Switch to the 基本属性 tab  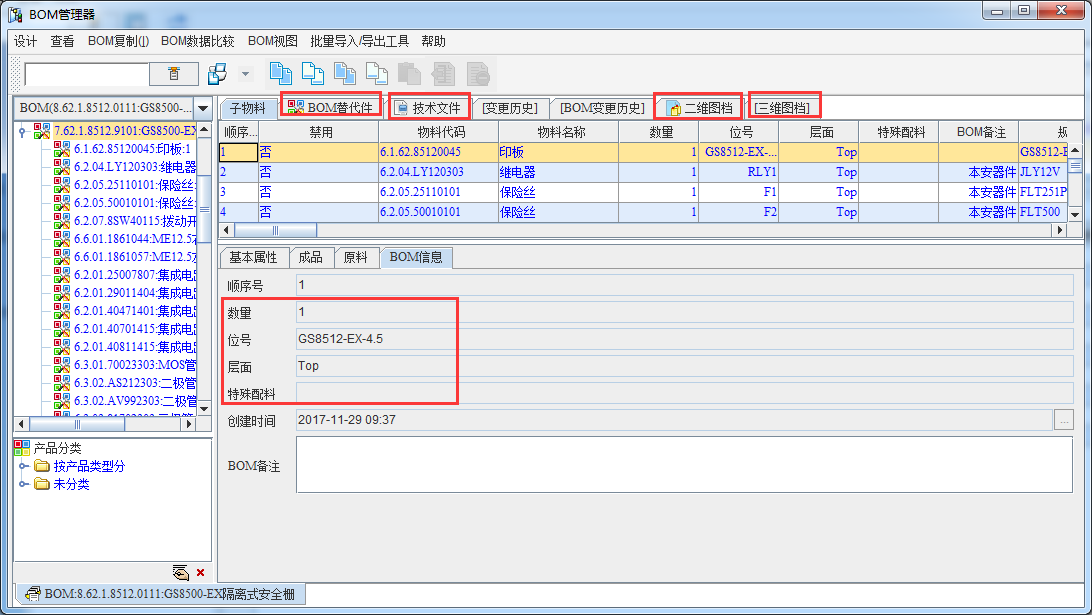click(x=254, y=258)
